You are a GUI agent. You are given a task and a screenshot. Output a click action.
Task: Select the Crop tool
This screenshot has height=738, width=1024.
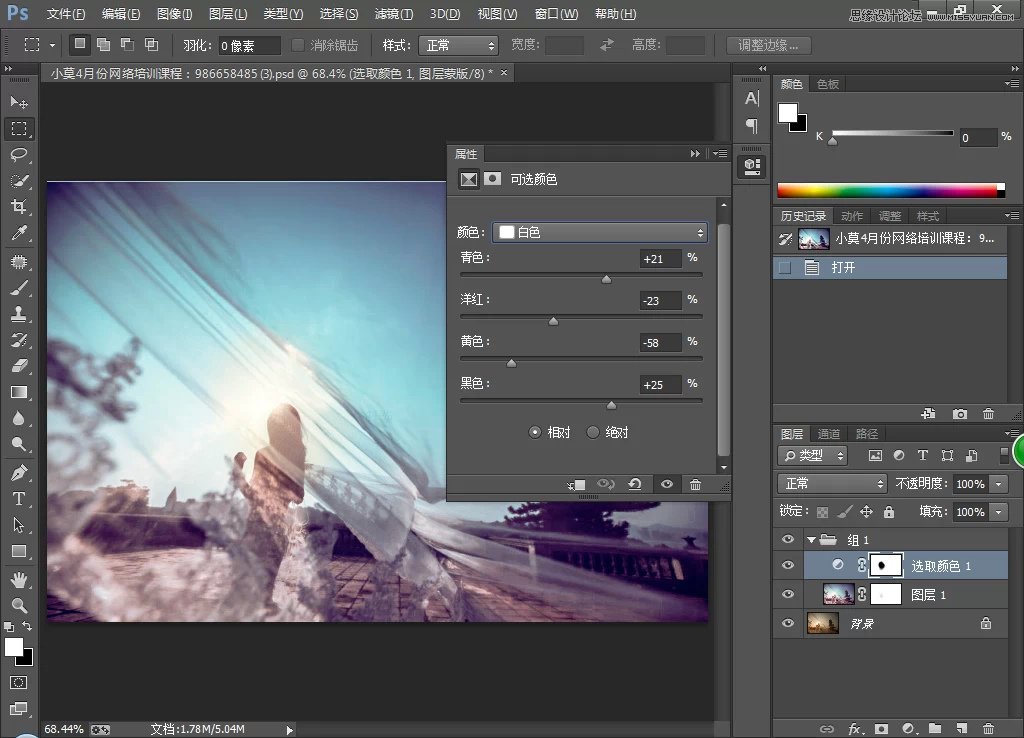(x=19, y=207)
